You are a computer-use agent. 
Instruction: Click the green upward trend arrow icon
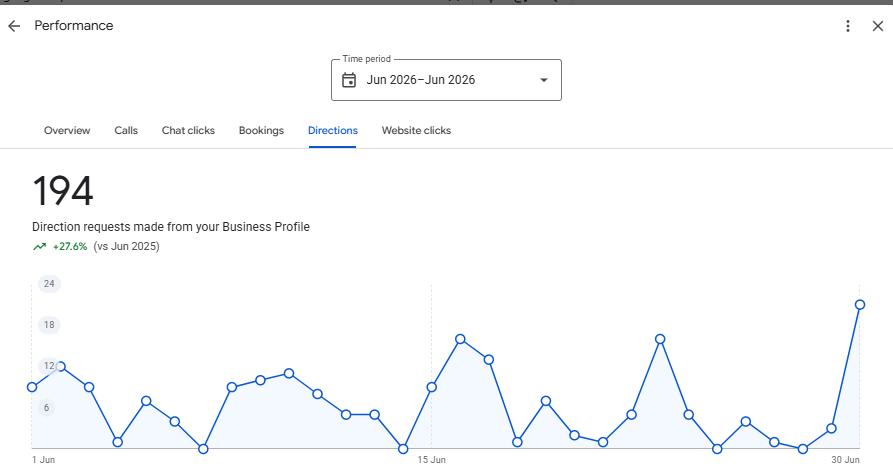click(x=39, y=246)
